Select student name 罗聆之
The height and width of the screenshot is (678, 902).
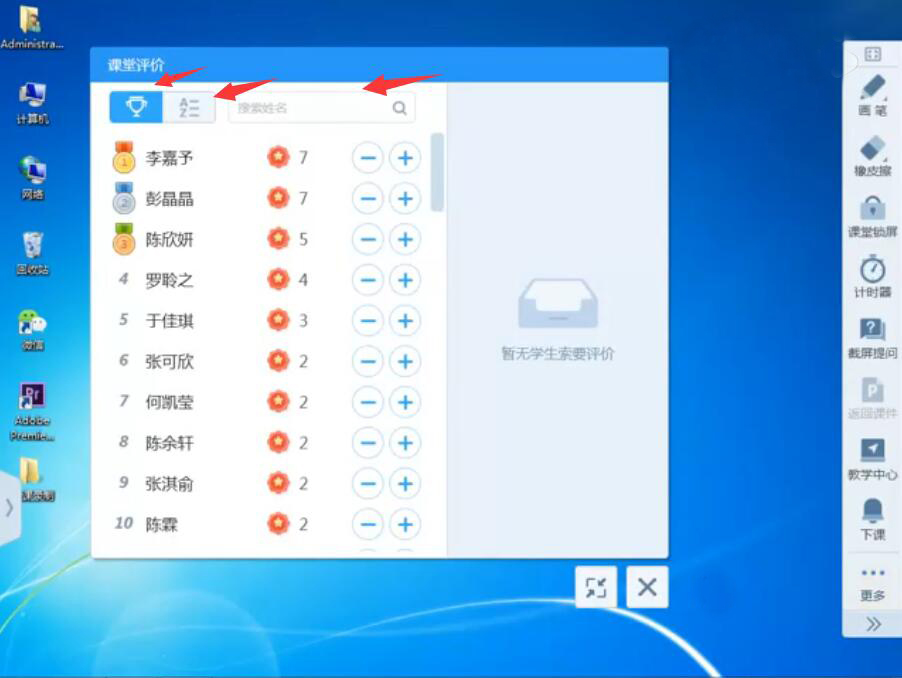(169, 281)
